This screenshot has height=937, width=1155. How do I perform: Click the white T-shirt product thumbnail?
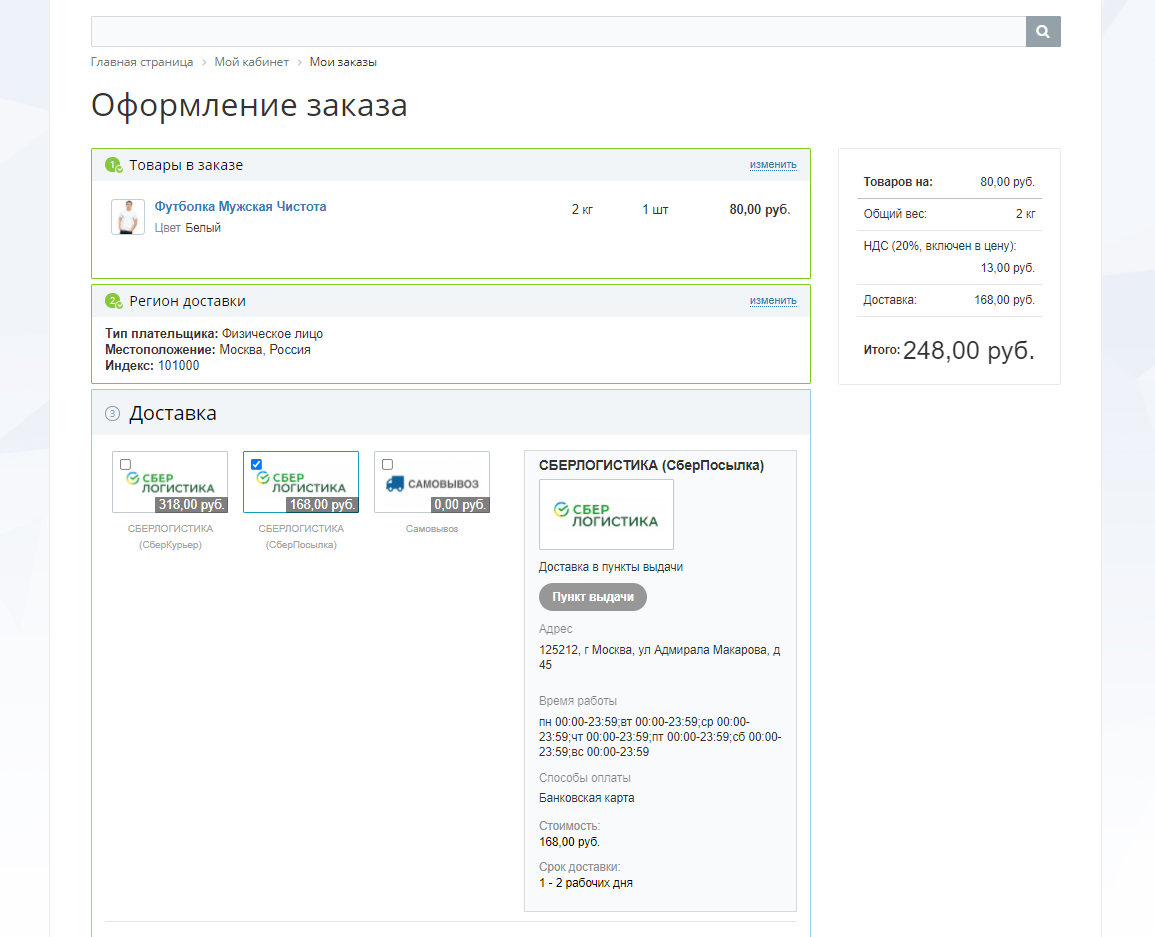coord(127,217)
